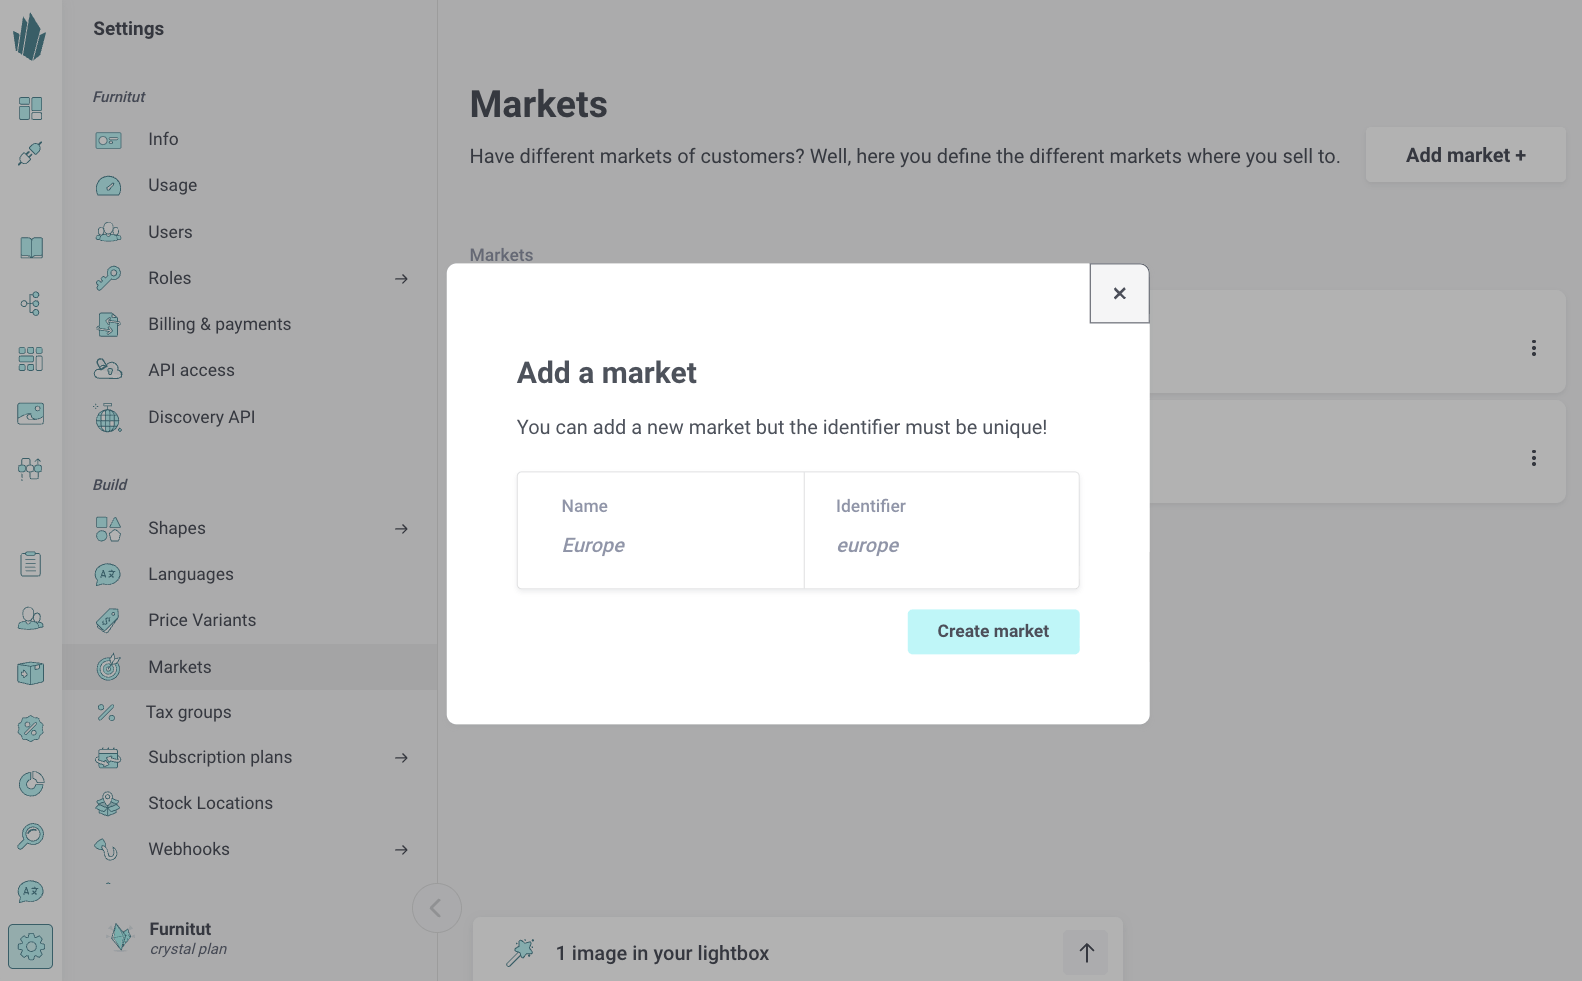
Task: Open the customers icon in left rail
Action: [31, 619]
